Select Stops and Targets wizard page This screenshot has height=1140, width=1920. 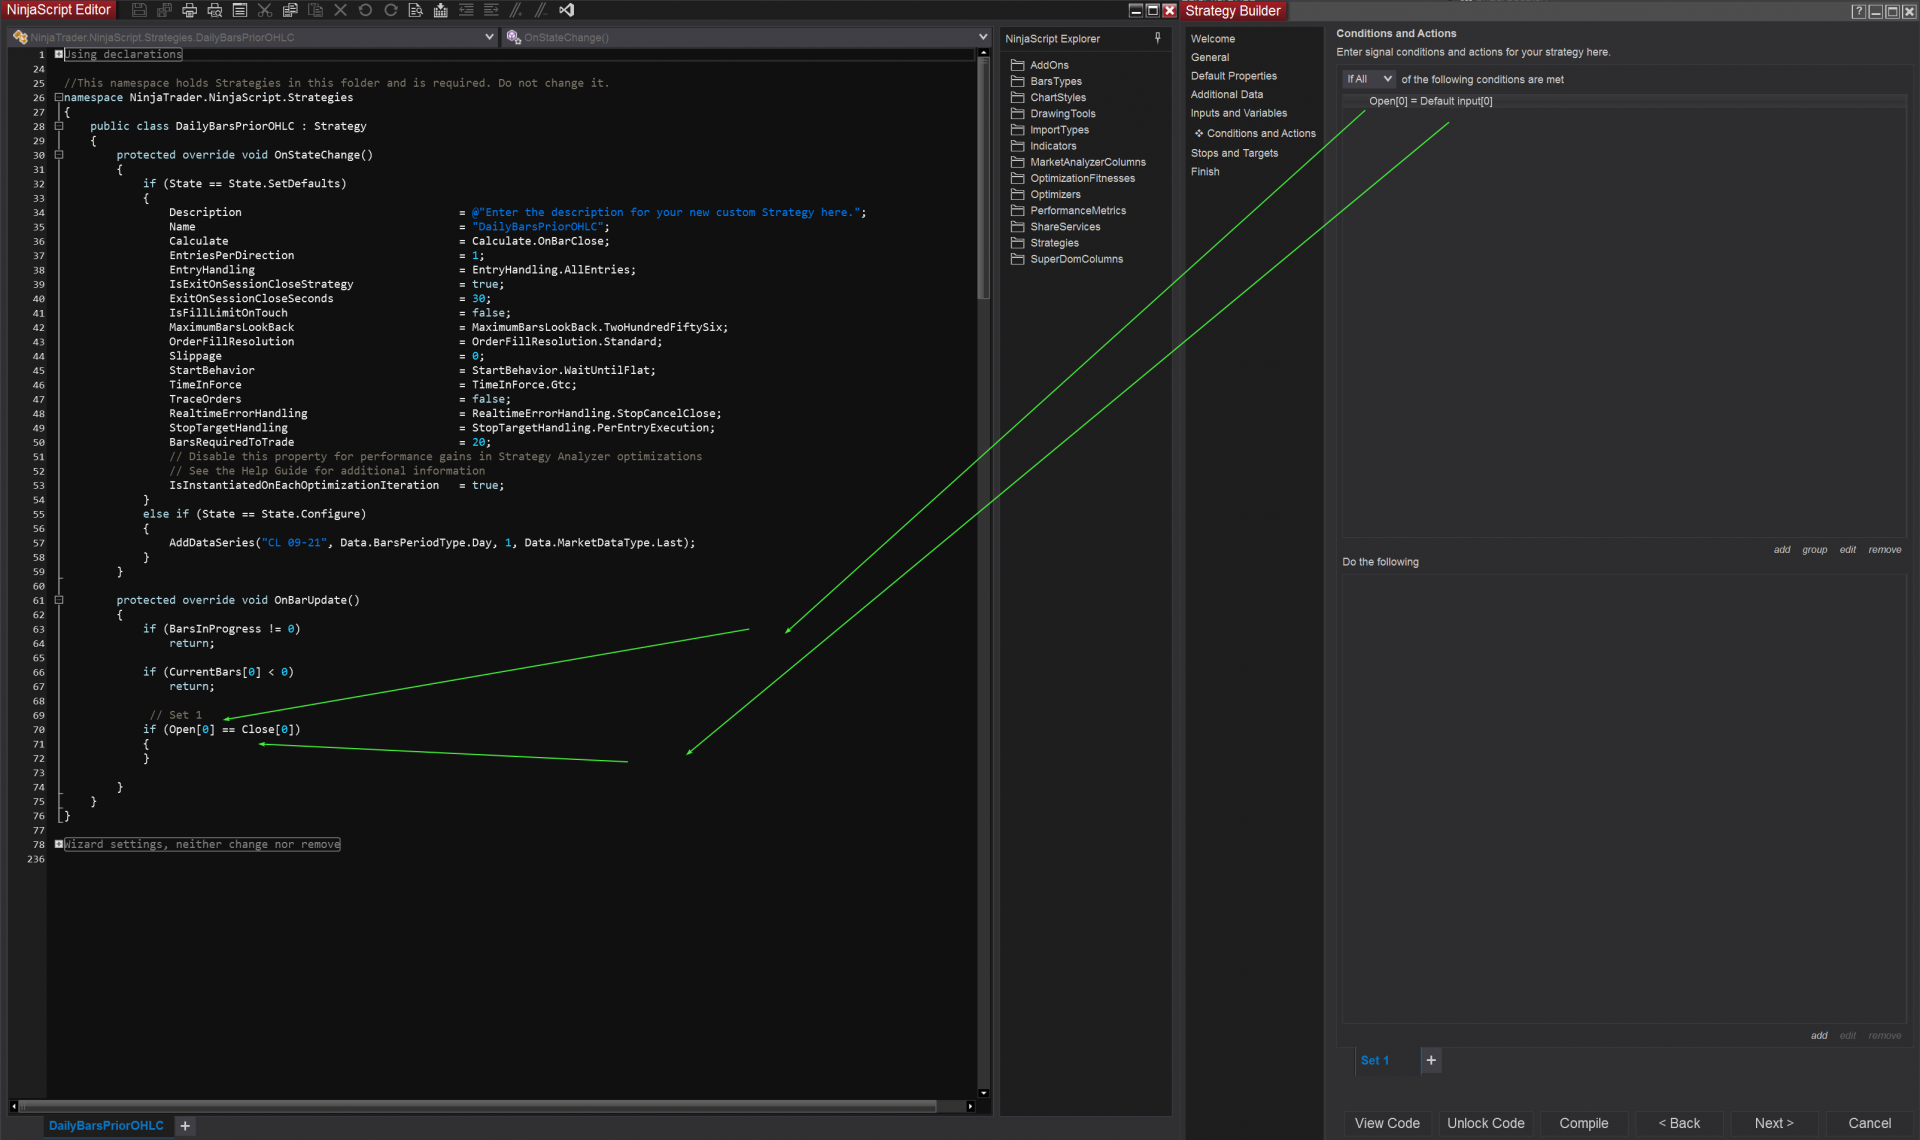pos(1234,153)
